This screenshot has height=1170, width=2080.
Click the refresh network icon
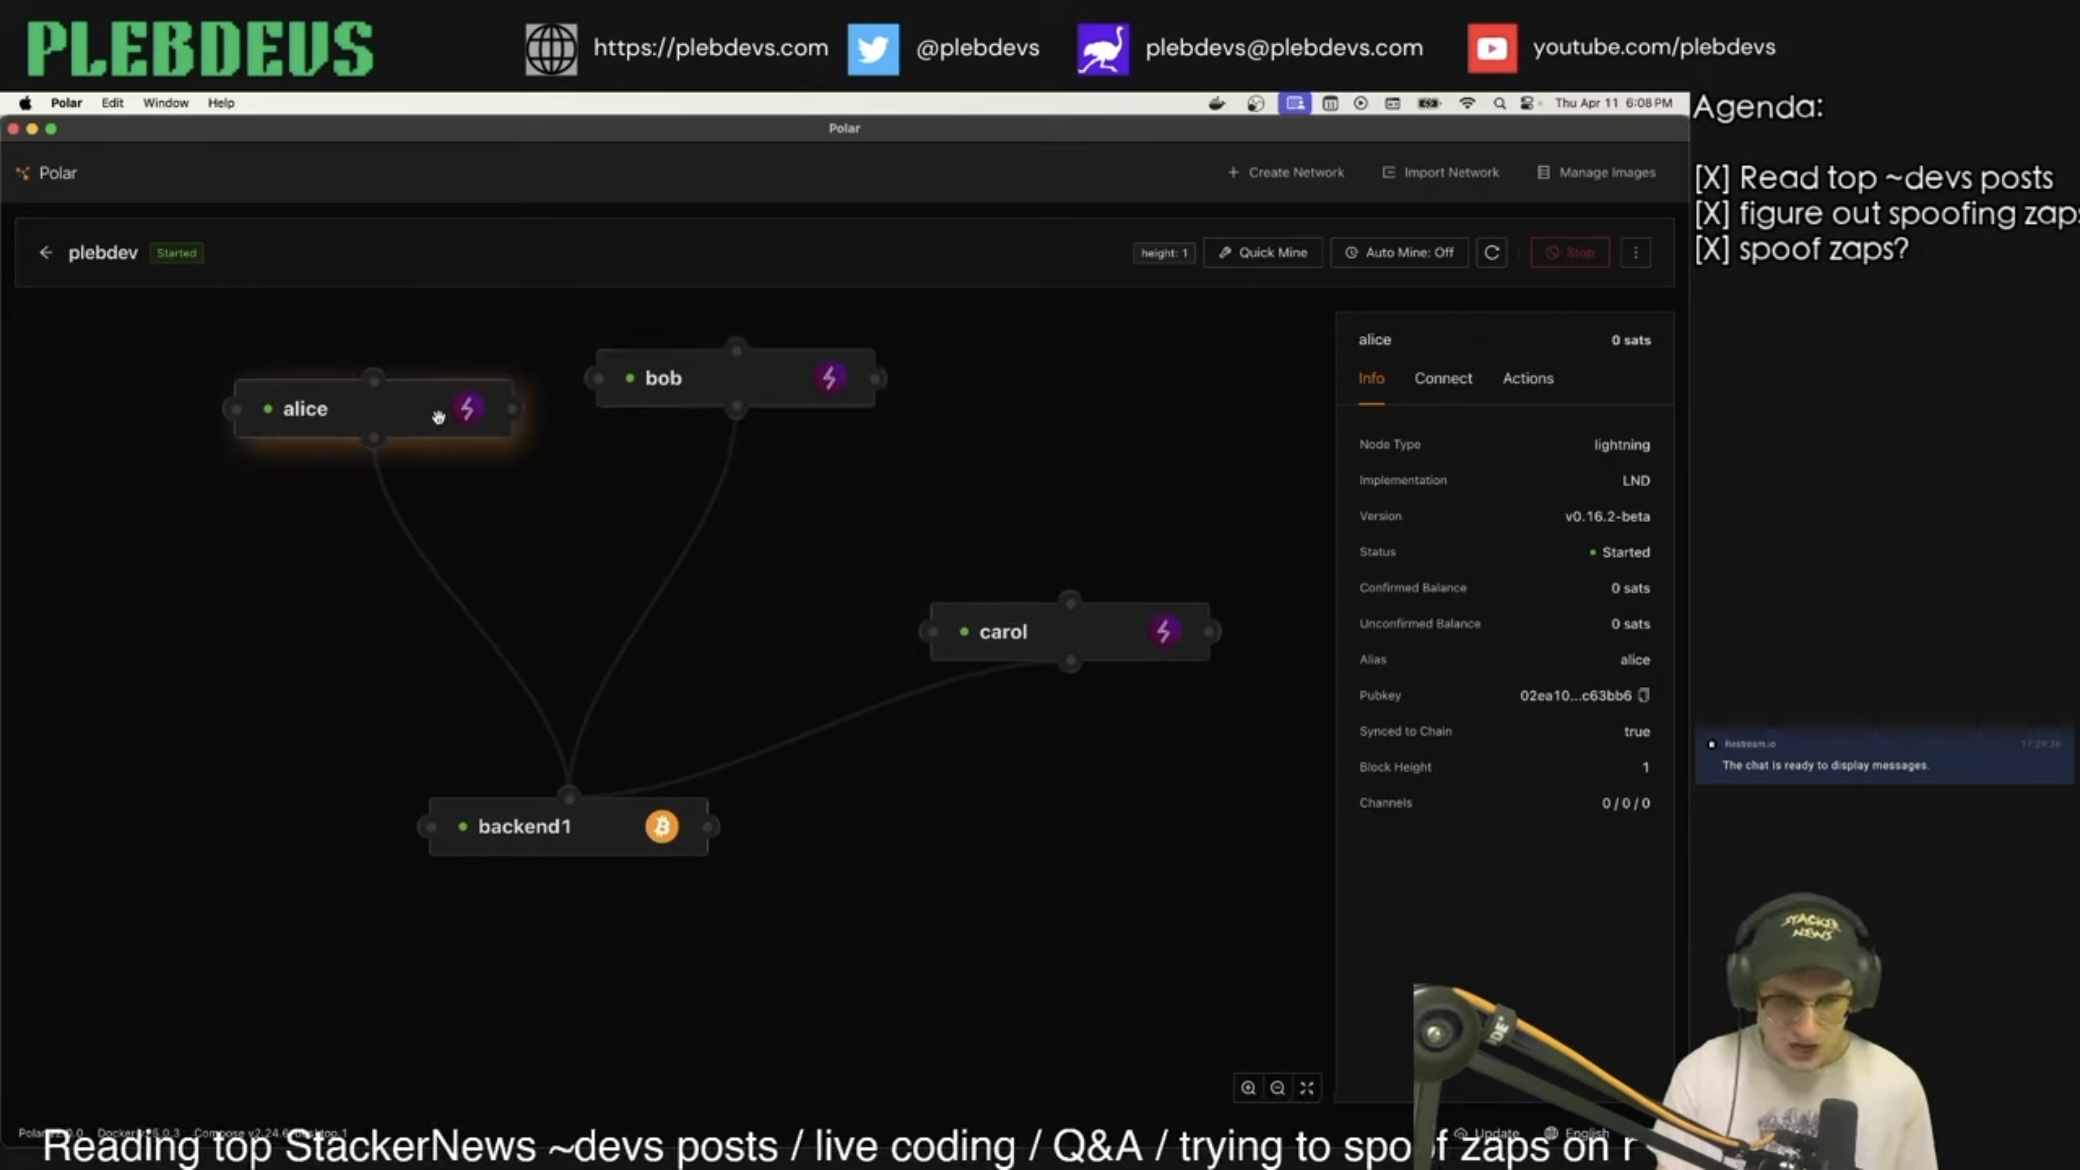[1492, 253]
